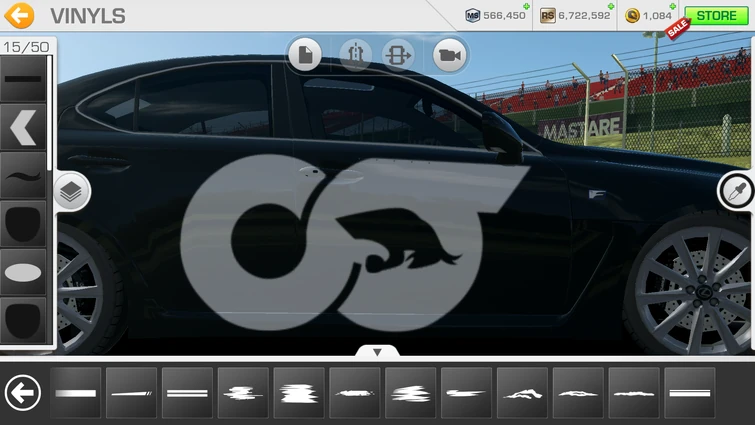The height and width of the screenshot is (425, 755).
Task: Choose the jagged mountain streak vinyl
Action: pos(522,393)
